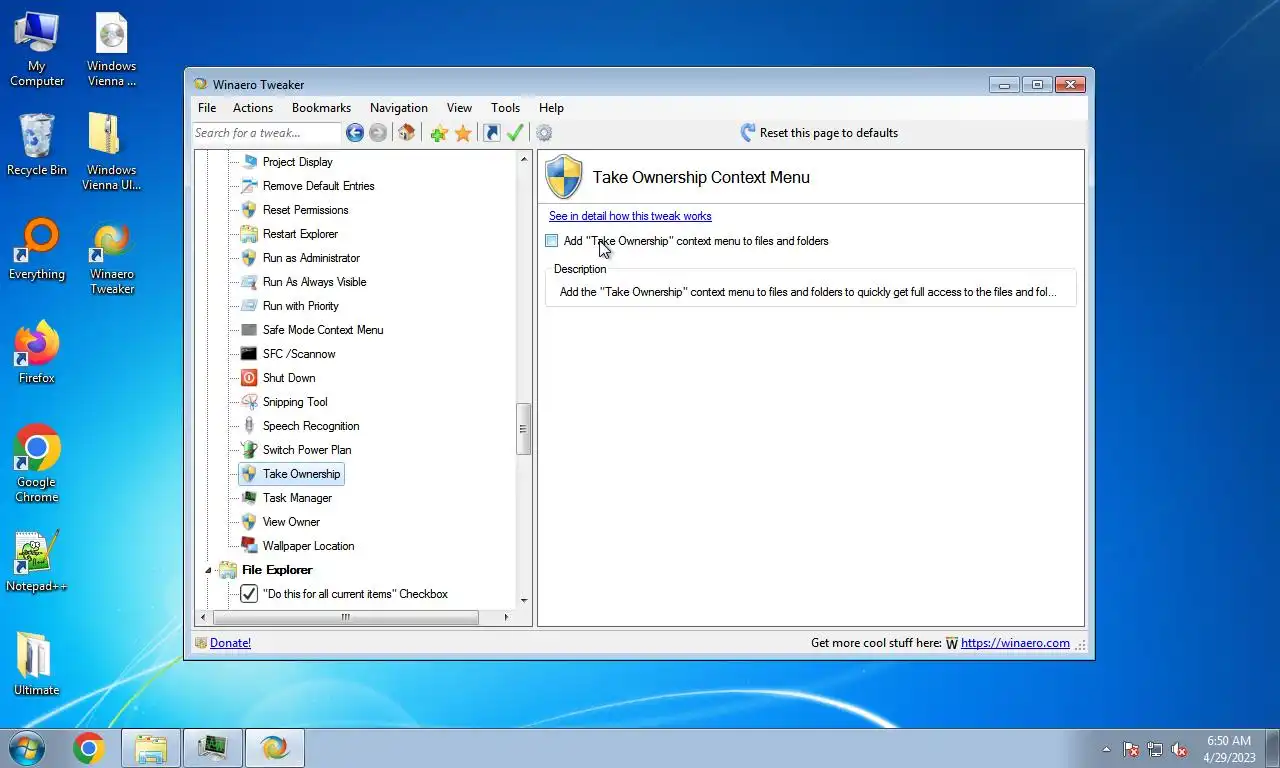Image resolution: width=1280 pixels, height=768 pixels.
Task: Click the Remove Default Entries icon
Action: [x=249, y=186]
